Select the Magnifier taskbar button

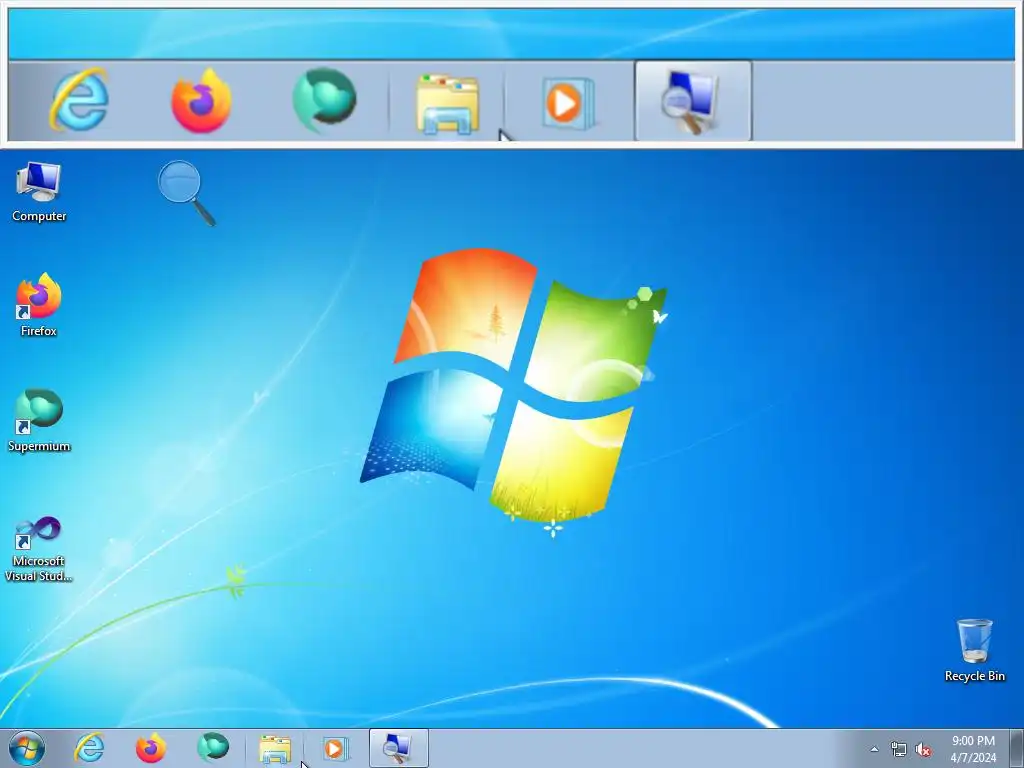pos(398,748)
